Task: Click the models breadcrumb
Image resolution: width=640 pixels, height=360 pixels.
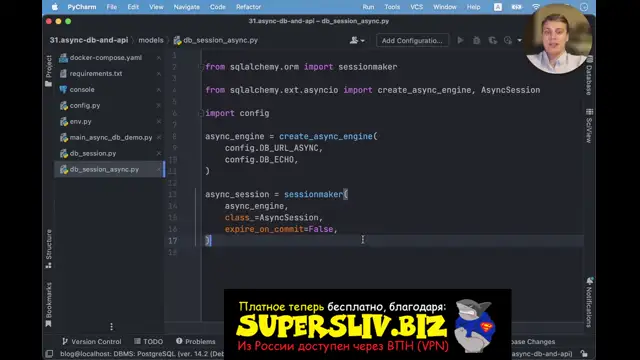Action: 151,40
